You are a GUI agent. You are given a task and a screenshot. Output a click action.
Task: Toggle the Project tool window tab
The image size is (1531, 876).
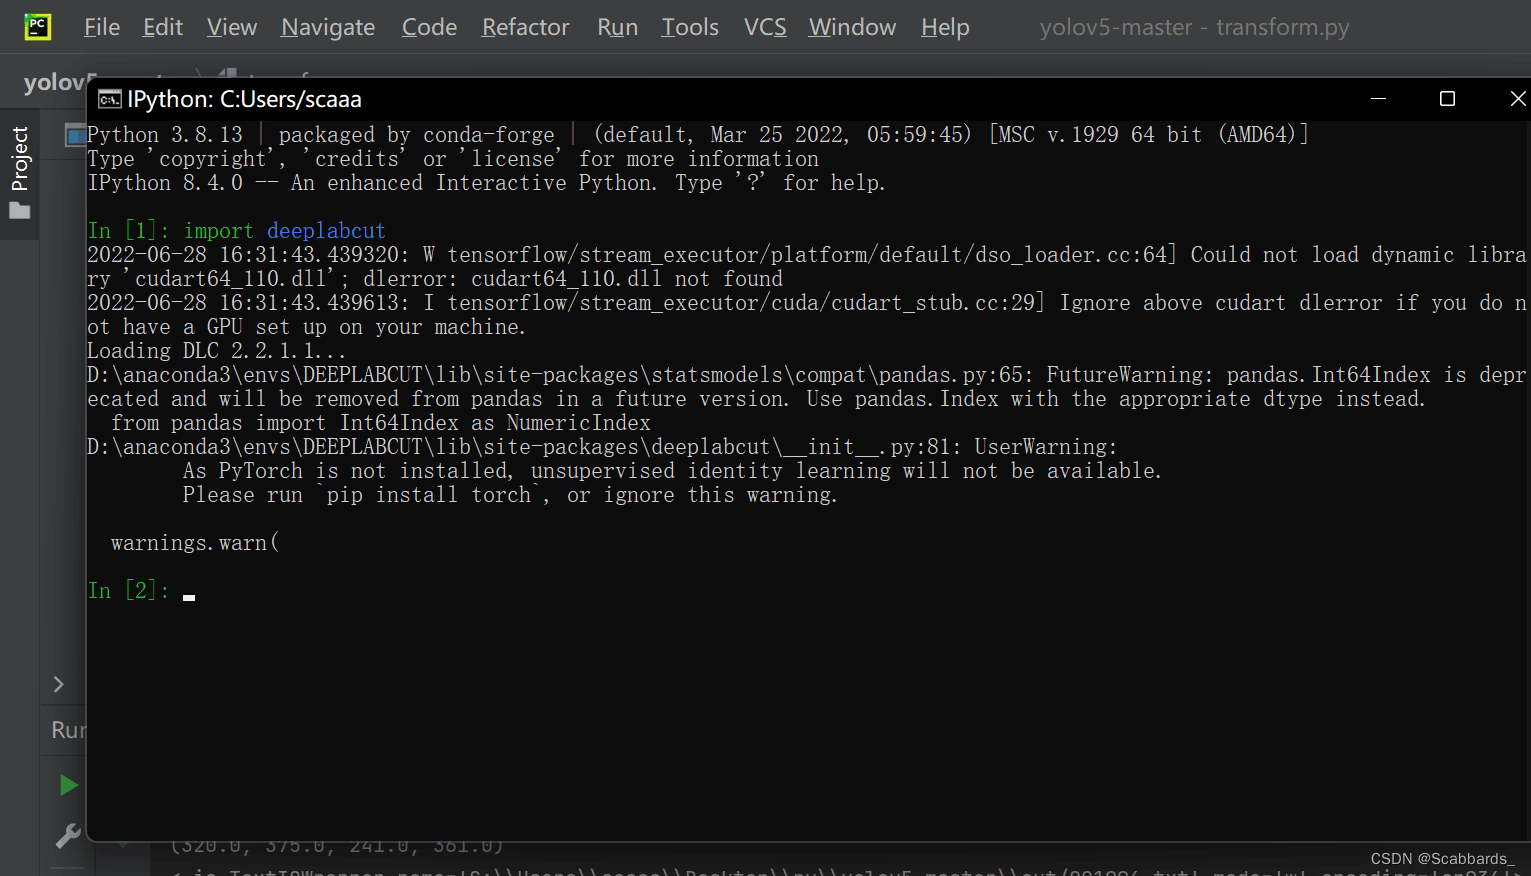point(20,160)
